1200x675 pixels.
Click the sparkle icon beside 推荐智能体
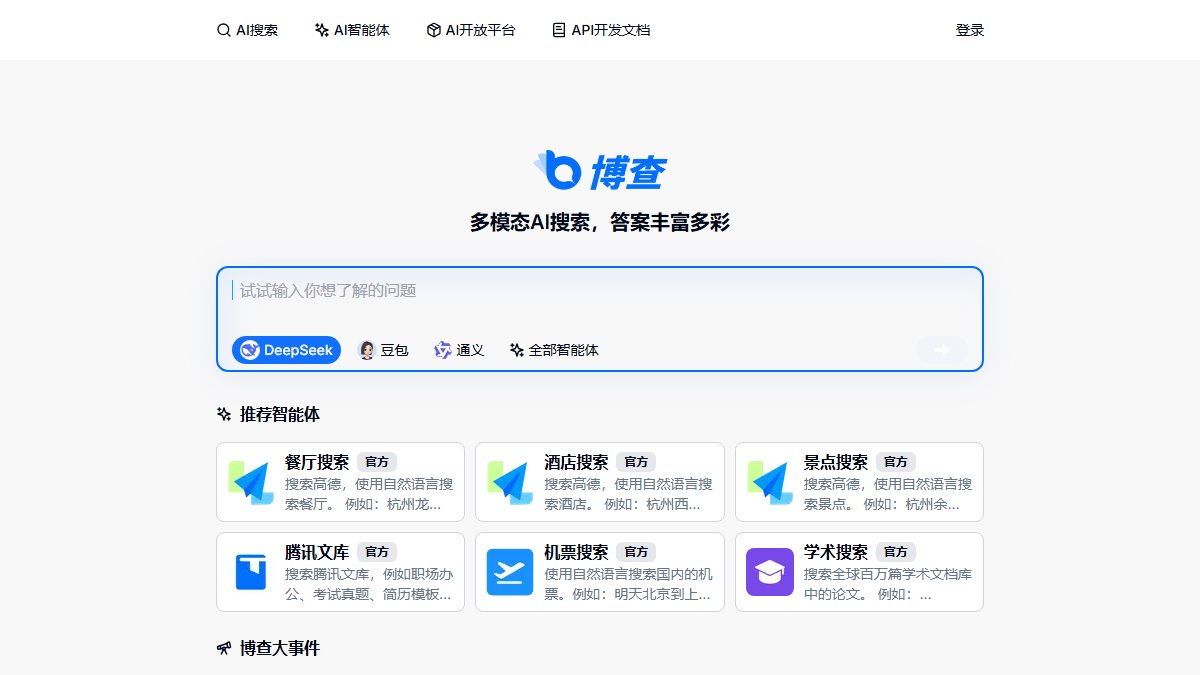224,414
